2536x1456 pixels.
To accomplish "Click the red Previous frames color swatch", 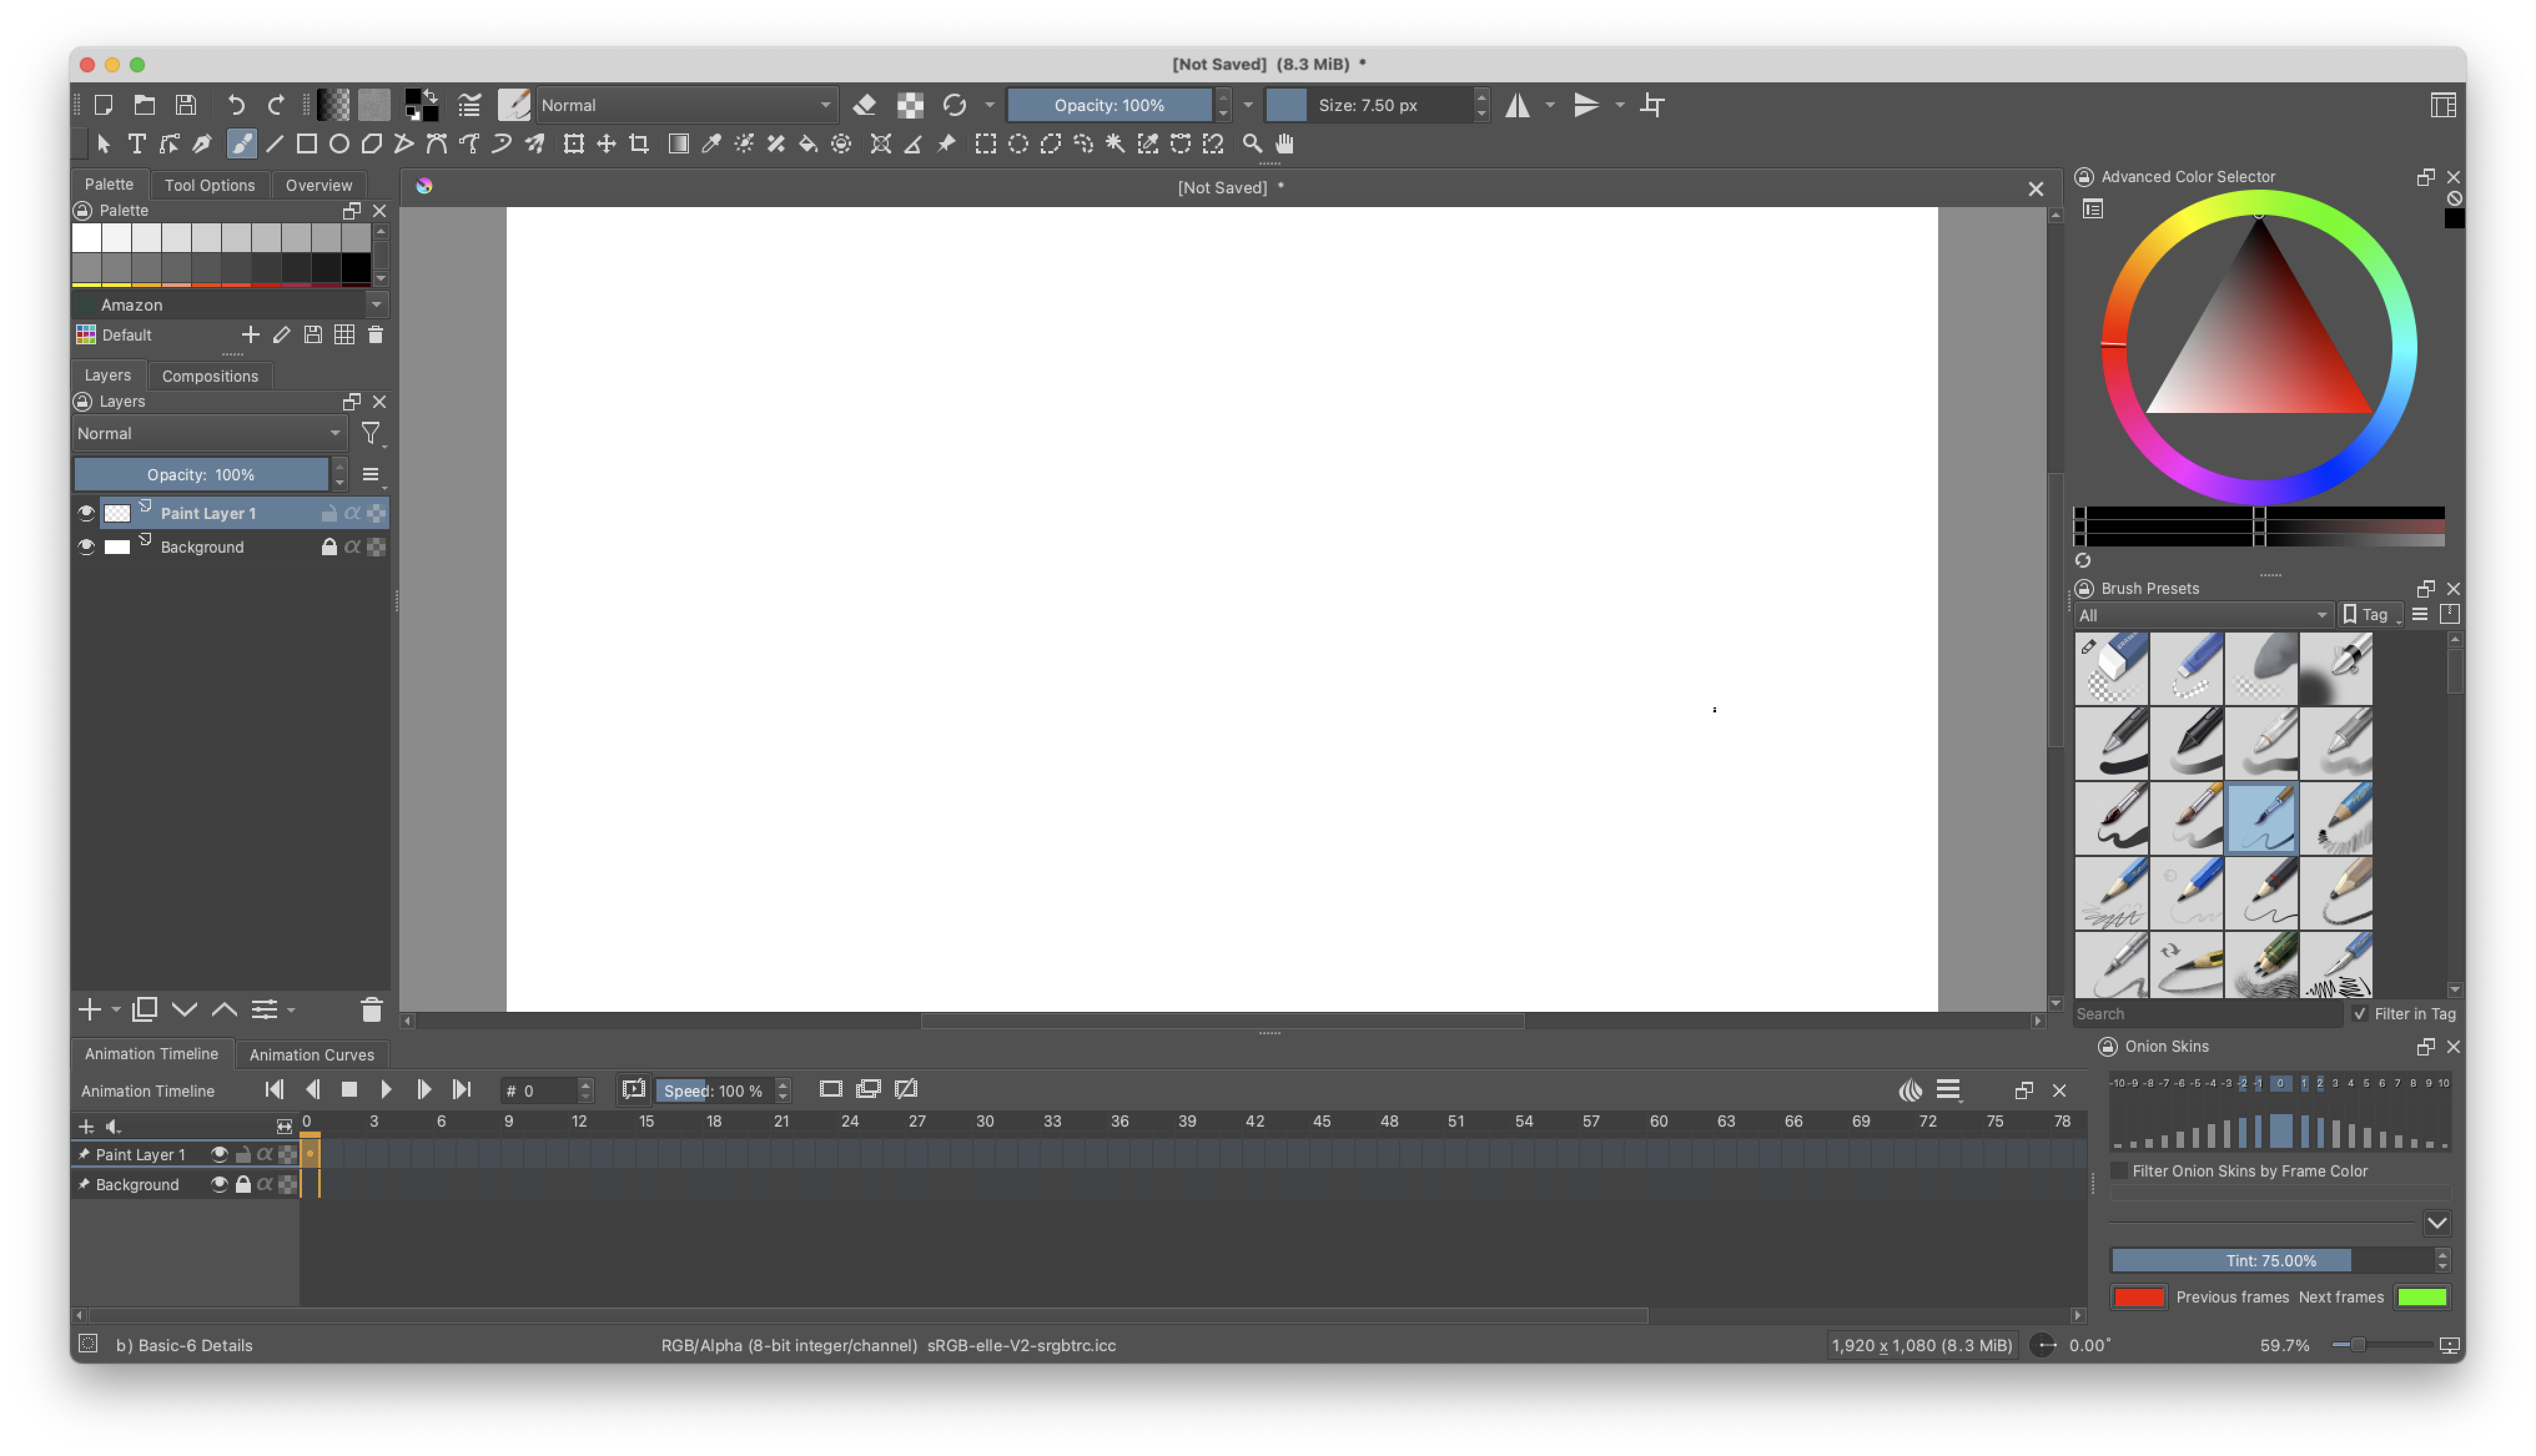I will point(2138,1297).
